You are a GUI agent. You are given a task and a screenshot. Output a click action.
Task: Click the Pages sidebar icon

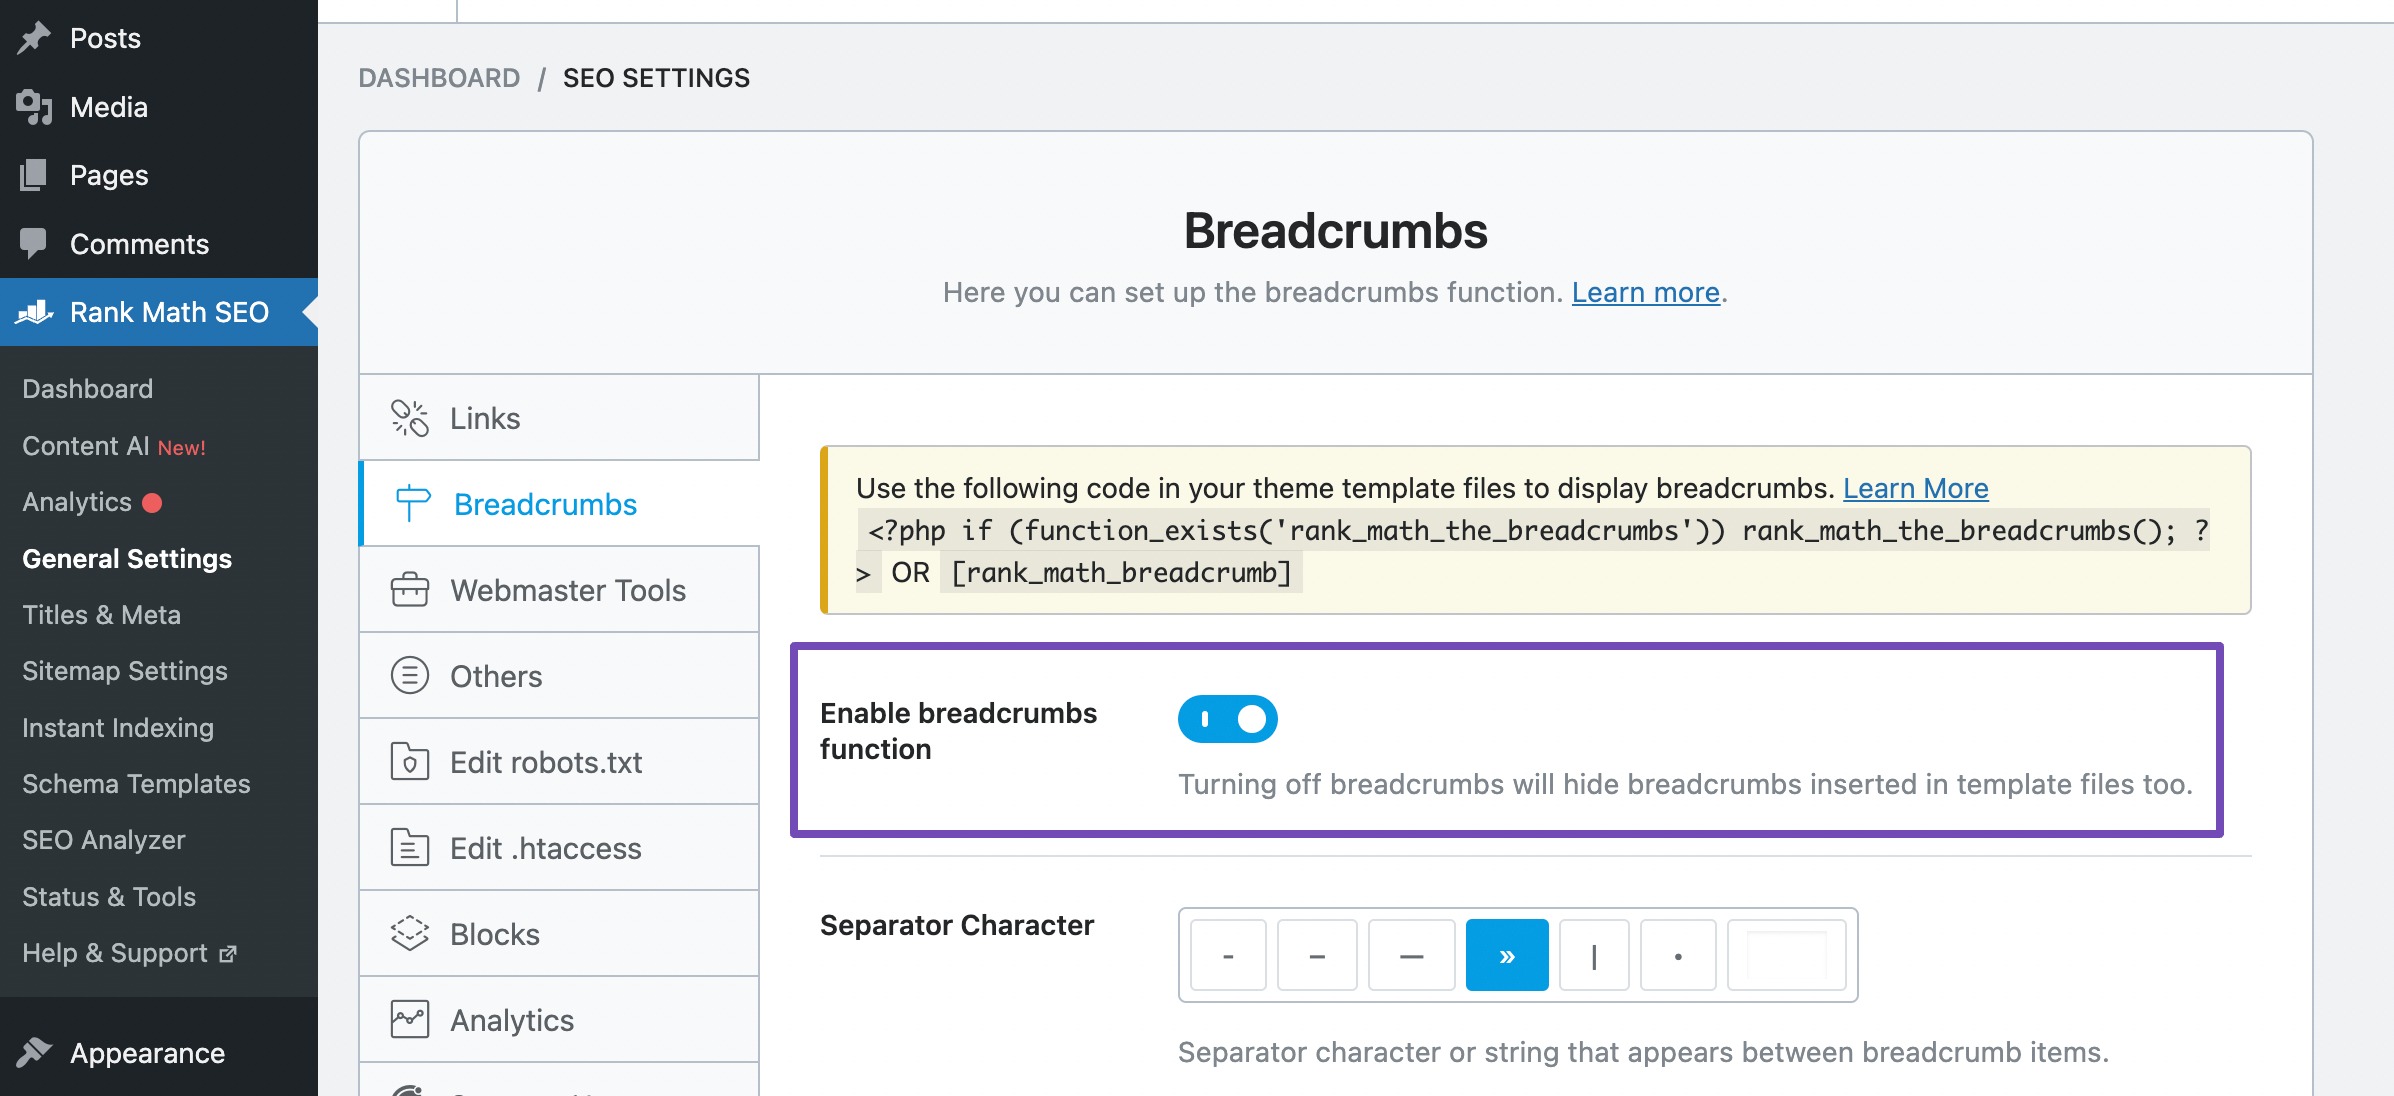pyautogui.click(x=33, y=174)
